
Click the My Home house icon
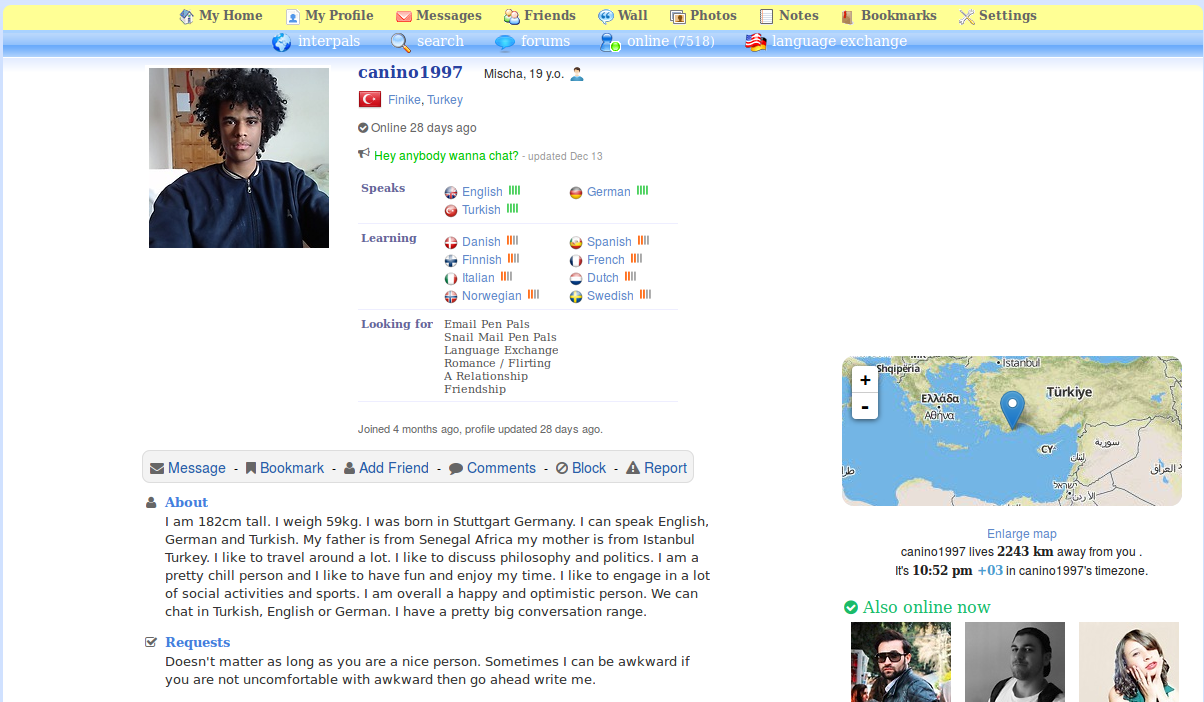[x=187, y=16]
